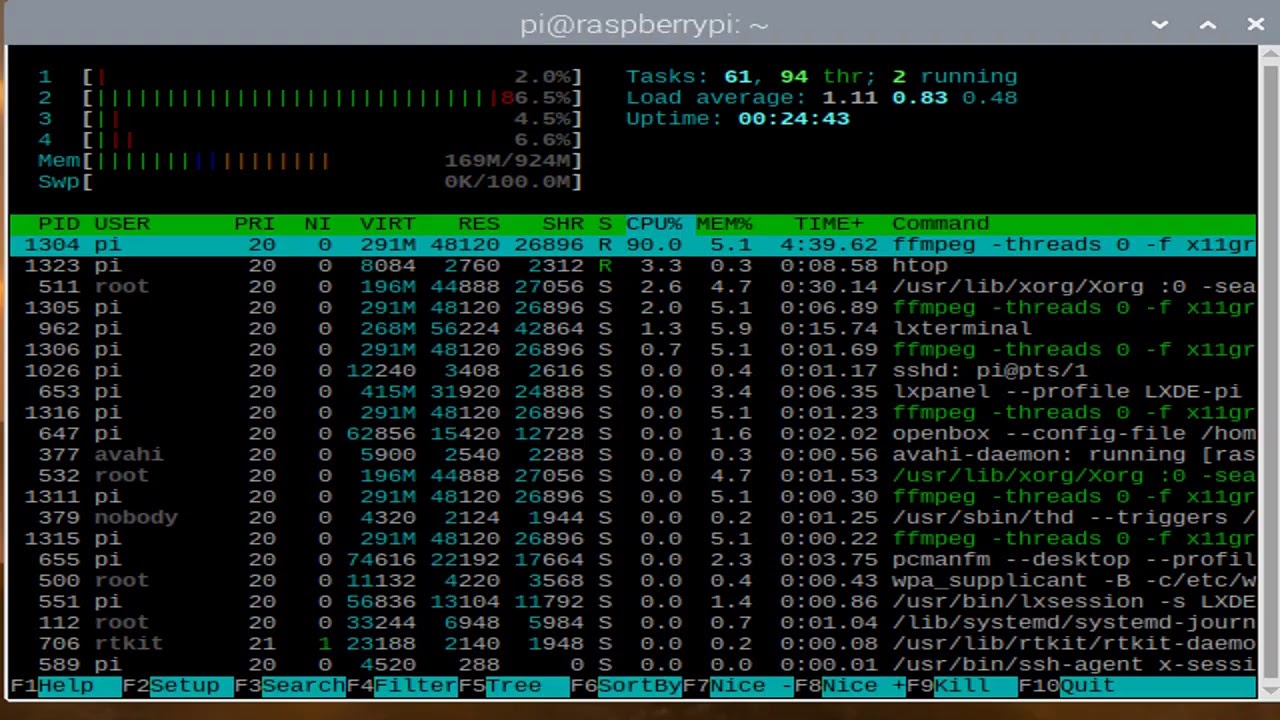1280x720 pixels.
Task: Select Xorg thread row PID 532
Action: click(x=633, y=476)
